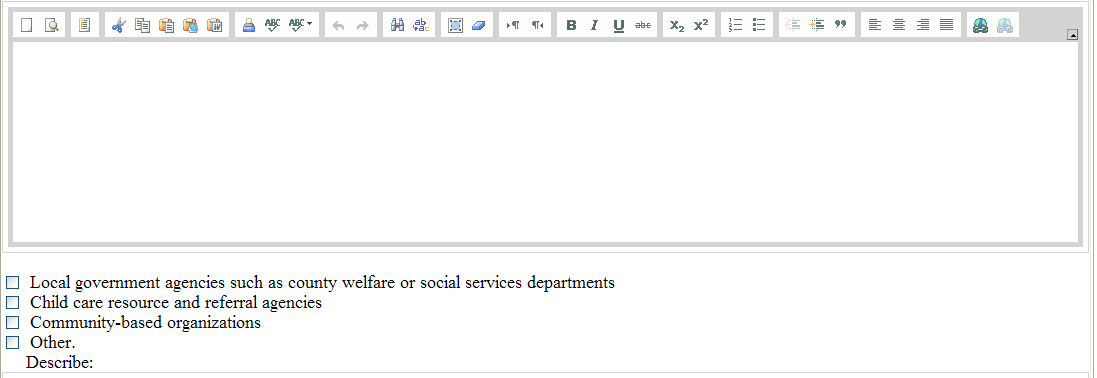The image size is (1097, 378).
Task: Check Community-based organizations checkbox
Action: [x=13, y=323]
